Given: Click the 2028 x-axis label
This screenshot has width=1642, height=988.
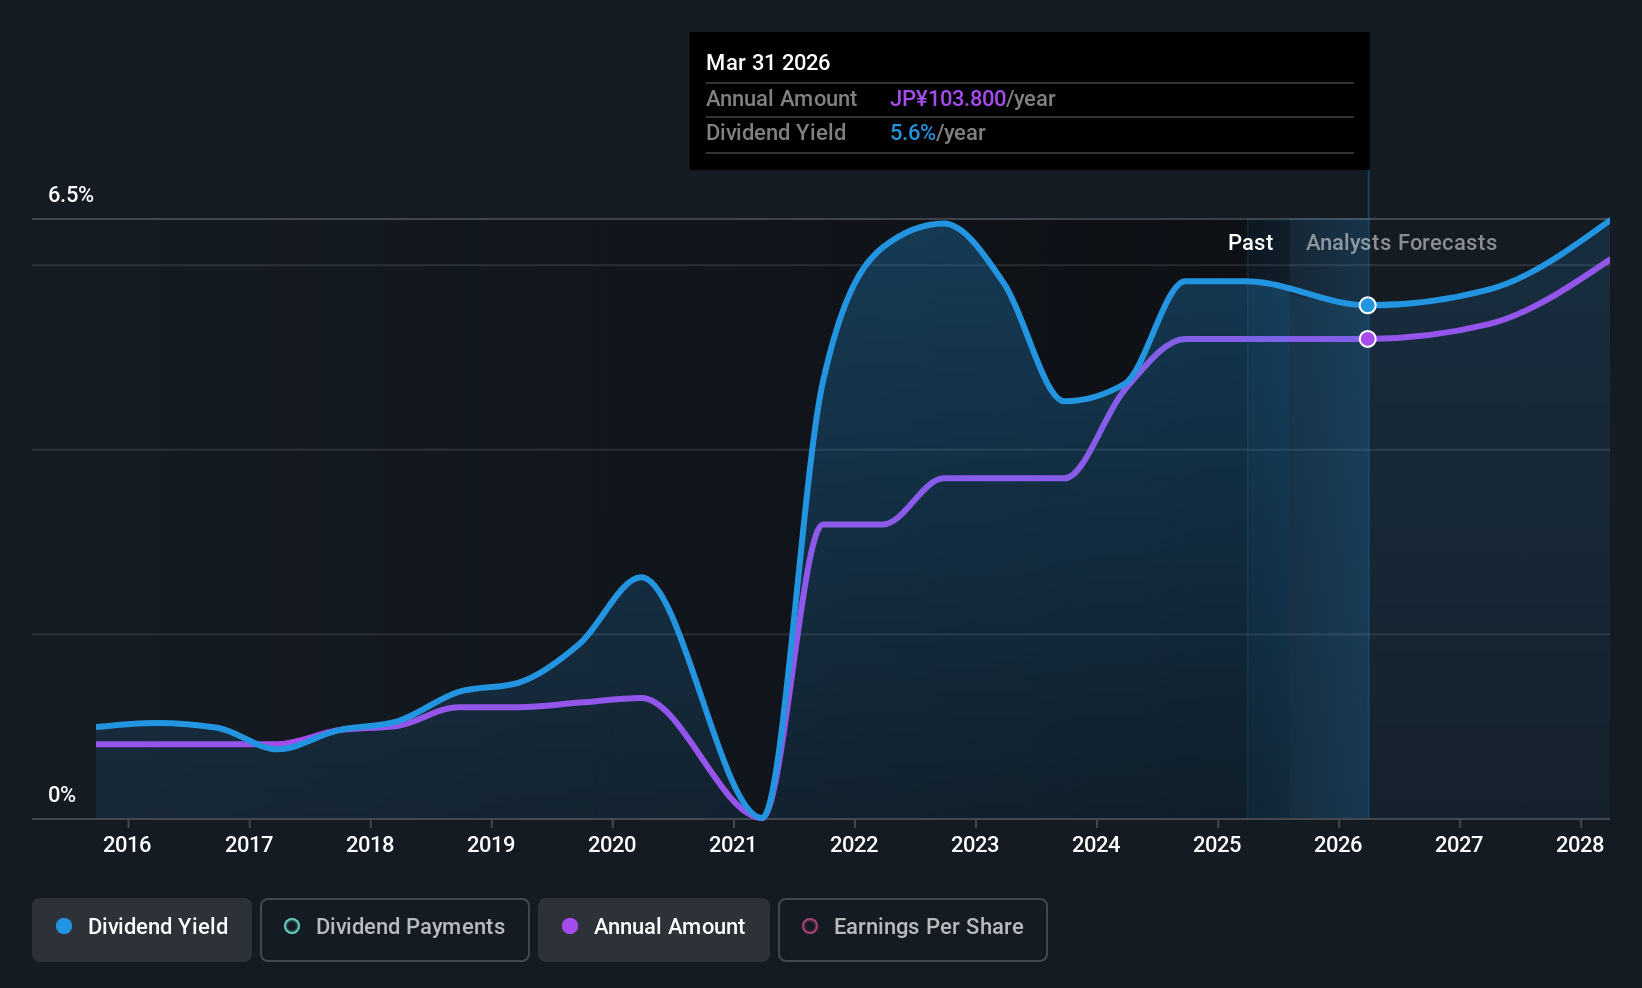Looking at the screenshot, I should coord(1580,845).
